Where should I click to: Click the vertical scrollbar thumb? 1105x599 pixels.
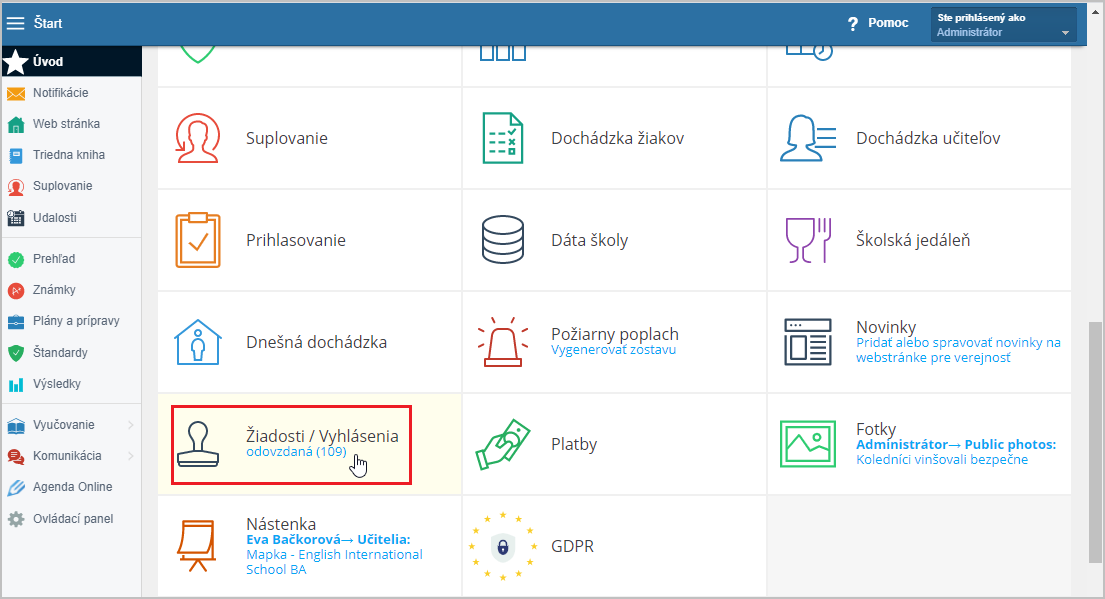(1094, 442)
